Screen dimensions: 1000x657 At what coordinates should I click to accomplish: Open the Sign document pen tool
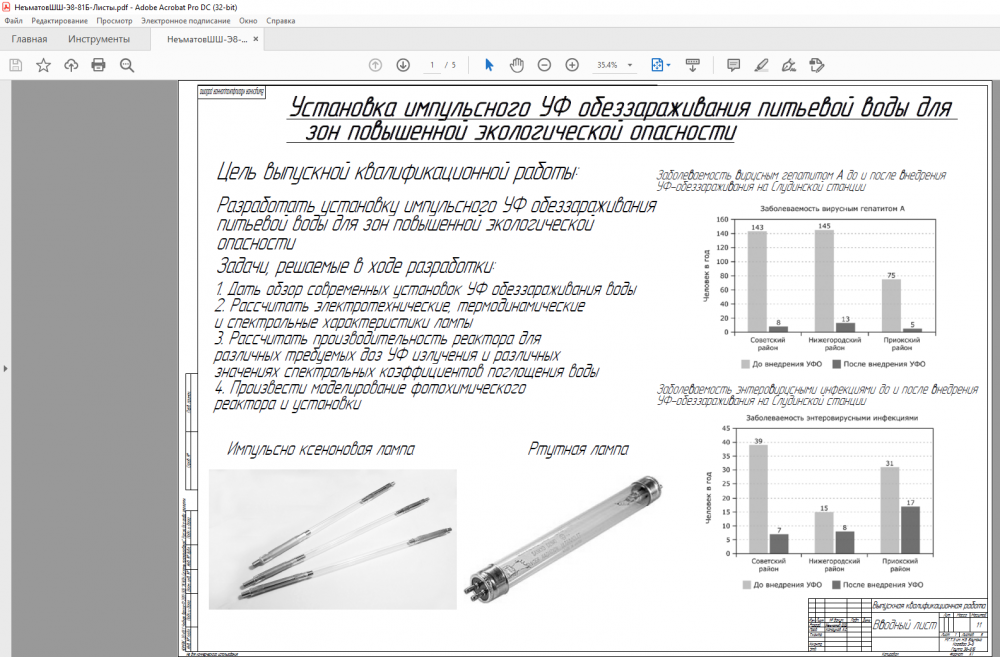pos(789,65)
